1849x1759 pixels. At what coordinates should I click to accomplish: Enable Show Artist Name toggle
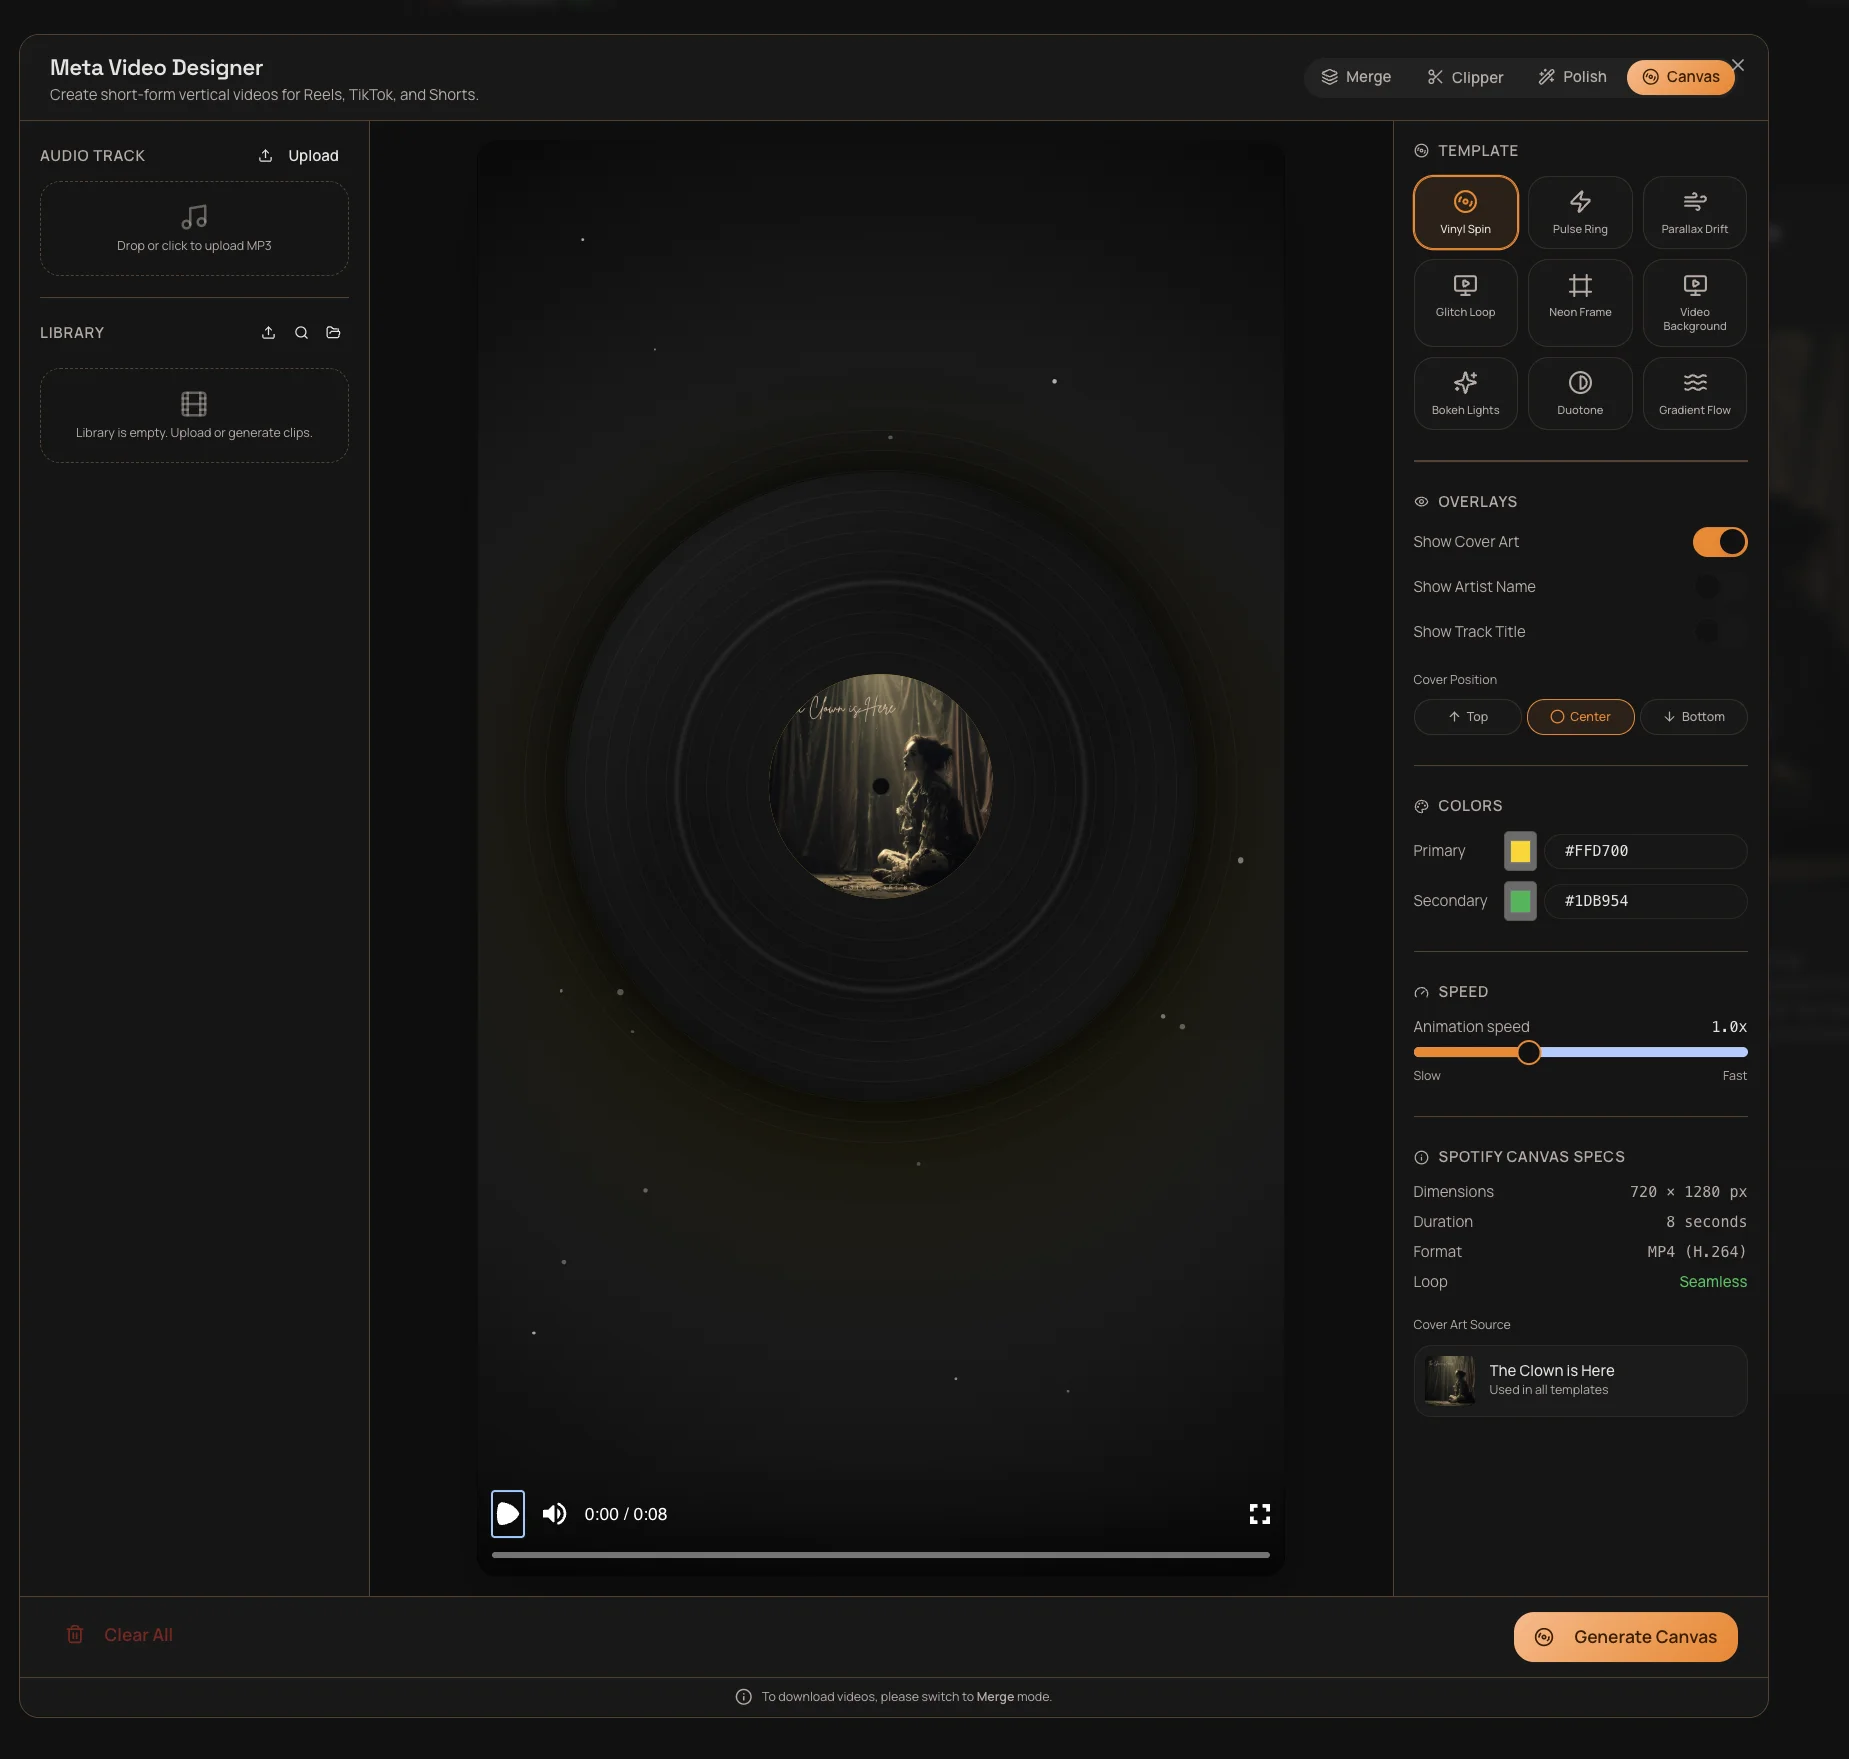click(1720, 587)
